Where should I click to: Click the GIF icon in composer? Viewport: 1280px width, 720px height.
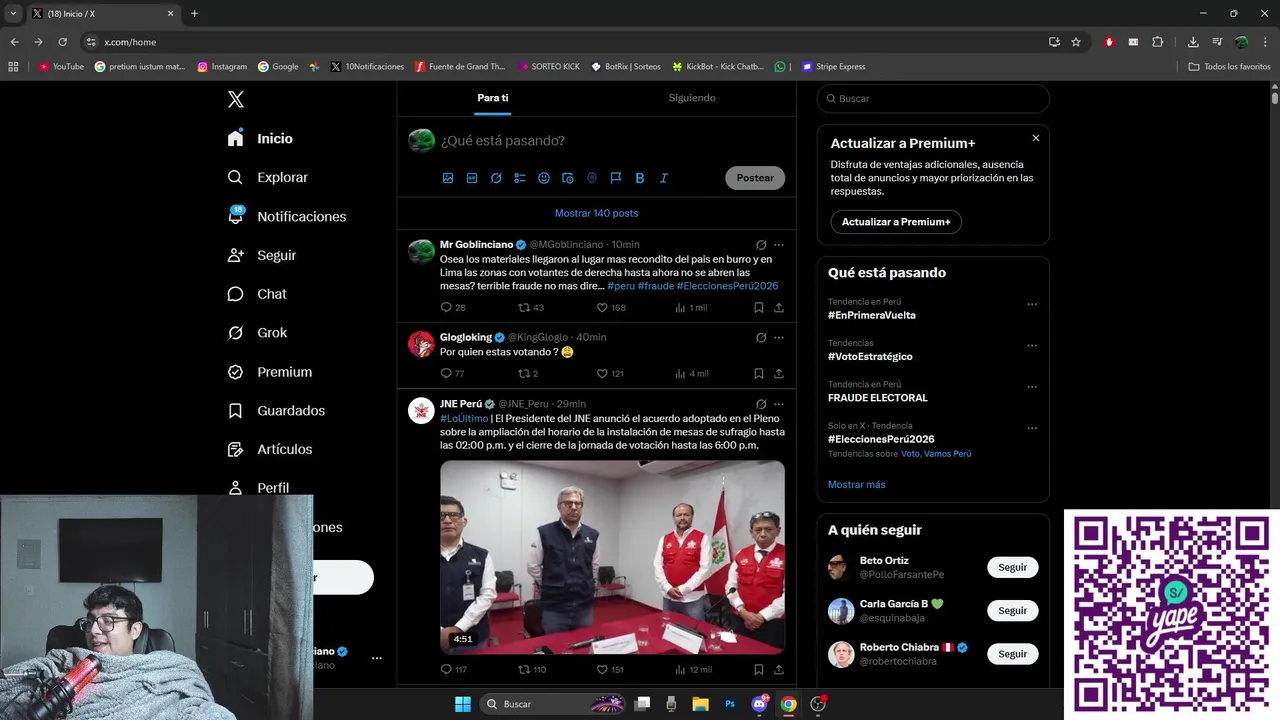point(472,178)
